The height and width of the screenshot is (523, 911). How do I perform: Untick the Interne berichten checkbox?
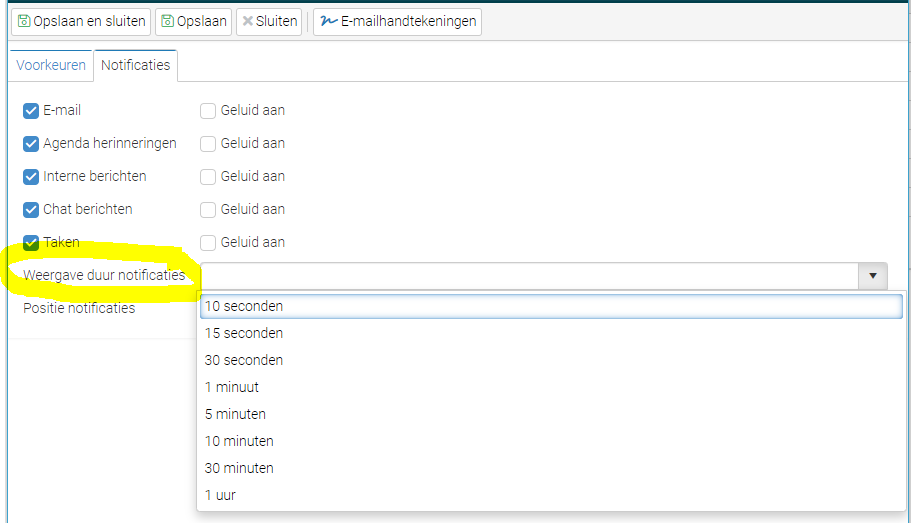(31, 177)
